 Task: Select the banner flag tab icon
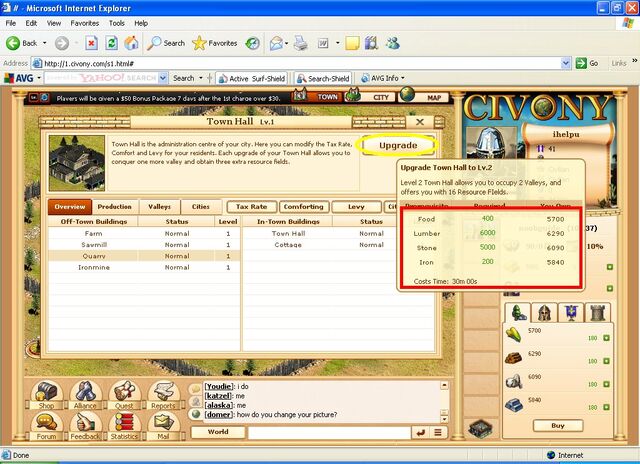point(571,313)
